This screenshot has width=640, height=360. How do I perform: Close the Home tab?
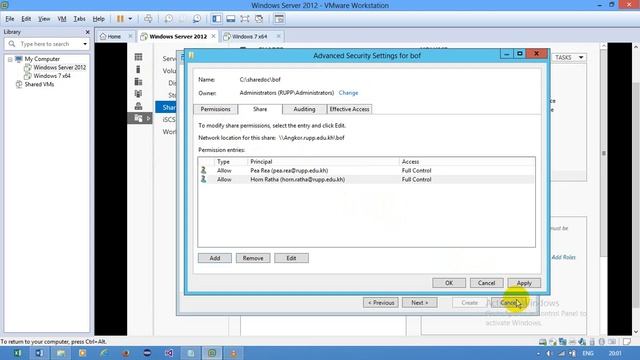(130, 36)
